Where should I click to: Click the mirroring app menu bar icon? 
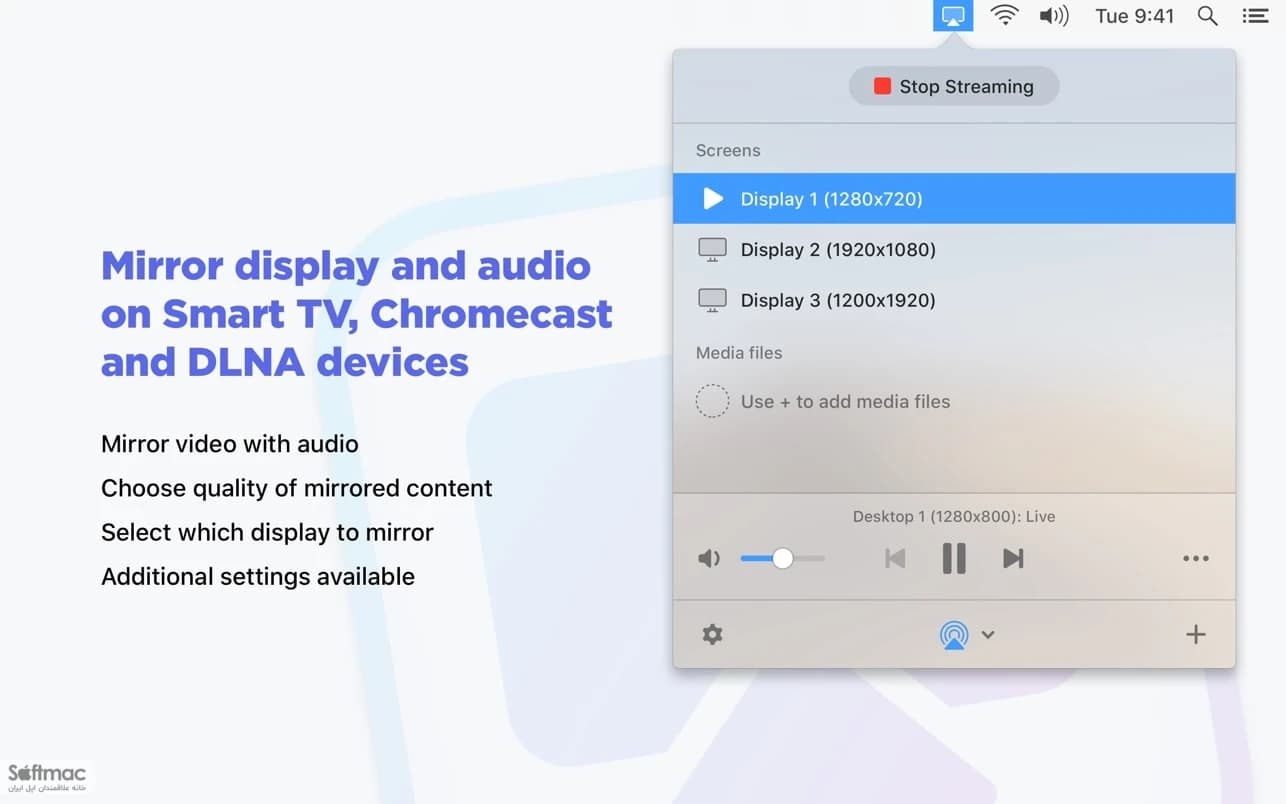click(x=953, y=16)
